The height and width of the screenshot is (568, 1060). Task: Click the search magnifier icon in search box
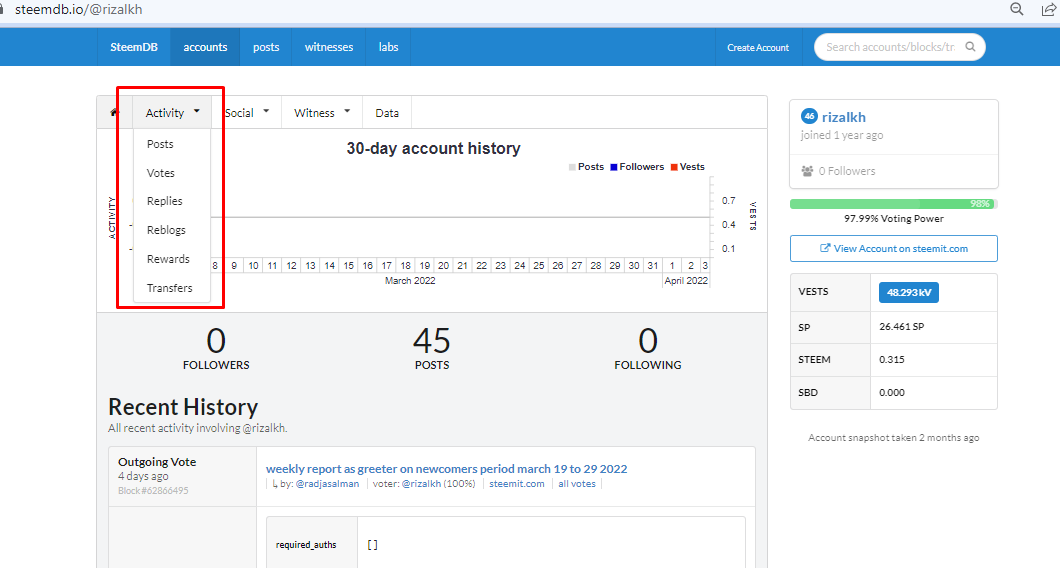pyautogui.click(x=970, y=47)
